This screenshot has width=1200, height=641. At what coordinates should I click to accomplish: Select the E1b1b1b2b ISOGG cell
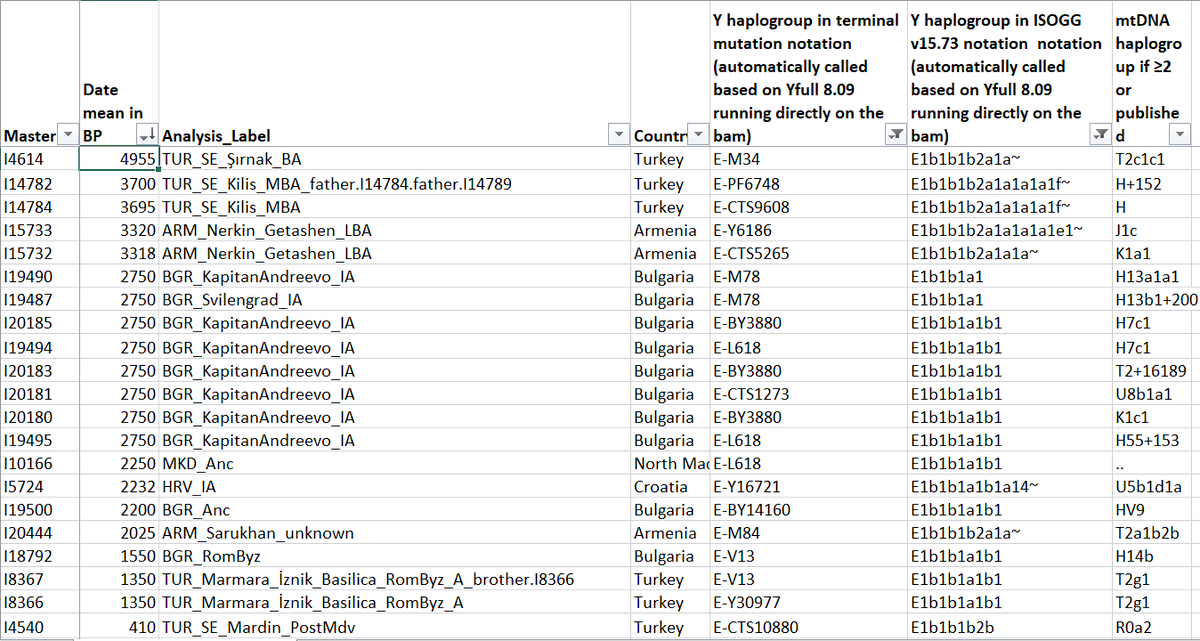[x=1009, y=627]
